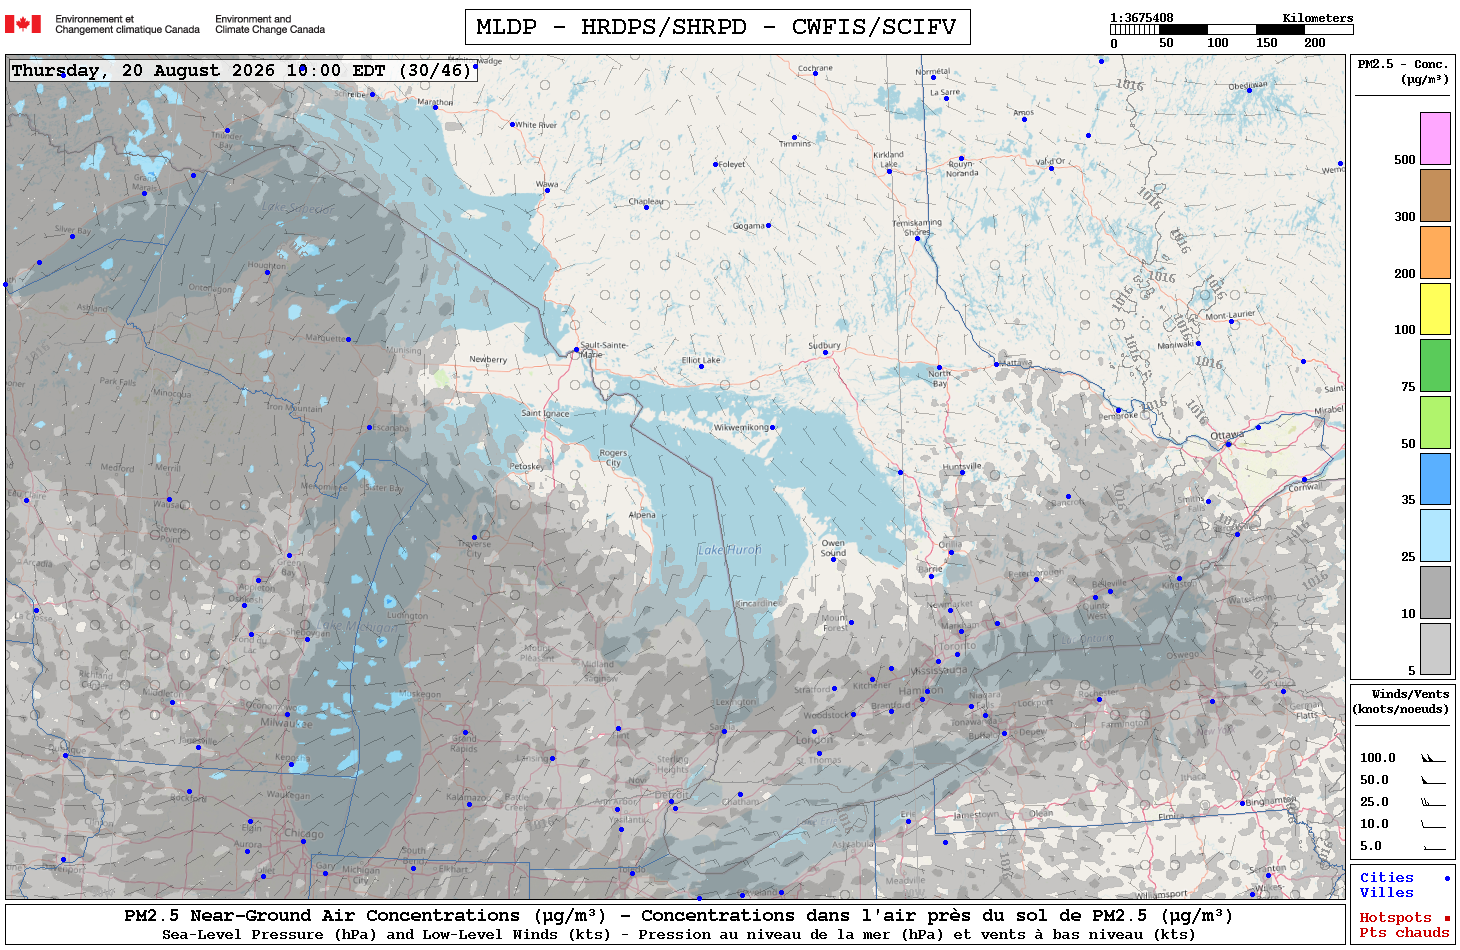Viewport: 1460px width, 950px height.
Task: Click the blue Cities/Villes legend dot
Action: tap(1447, 878)
